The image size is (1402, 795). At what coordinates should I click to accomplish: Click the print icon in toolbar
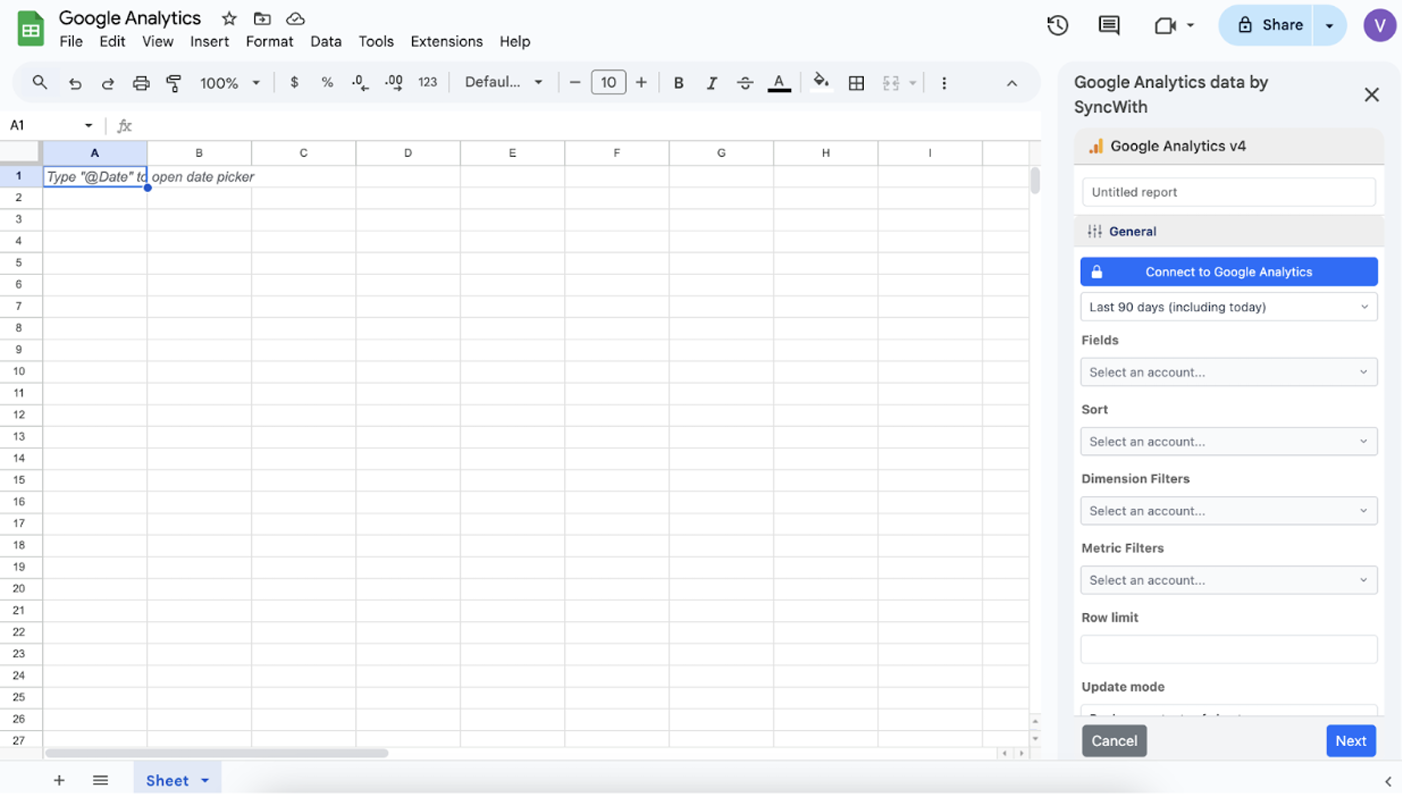click(141, 83)
